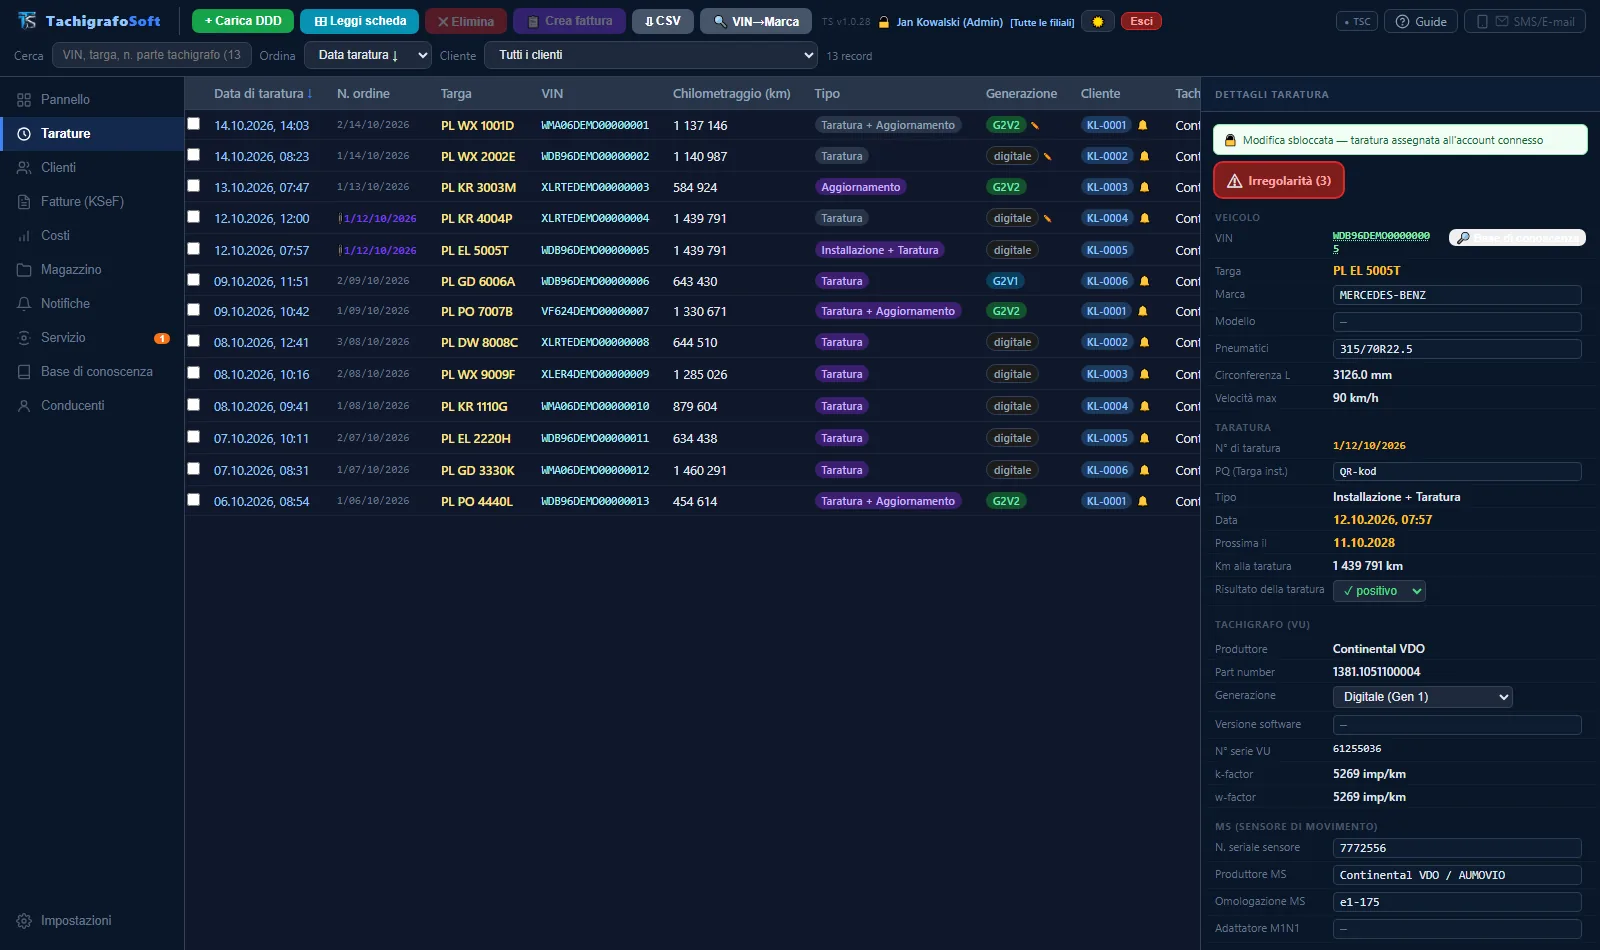Open the Risultato 'positivo' dropdown
1600x950 pixels.
click(1379, 591)
